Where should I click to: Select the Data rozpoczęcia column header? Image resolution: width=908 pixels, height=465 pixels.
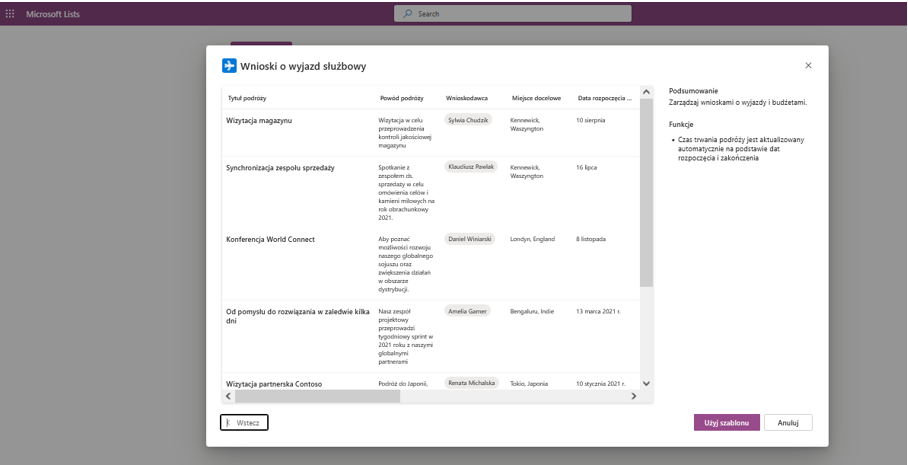602,98
